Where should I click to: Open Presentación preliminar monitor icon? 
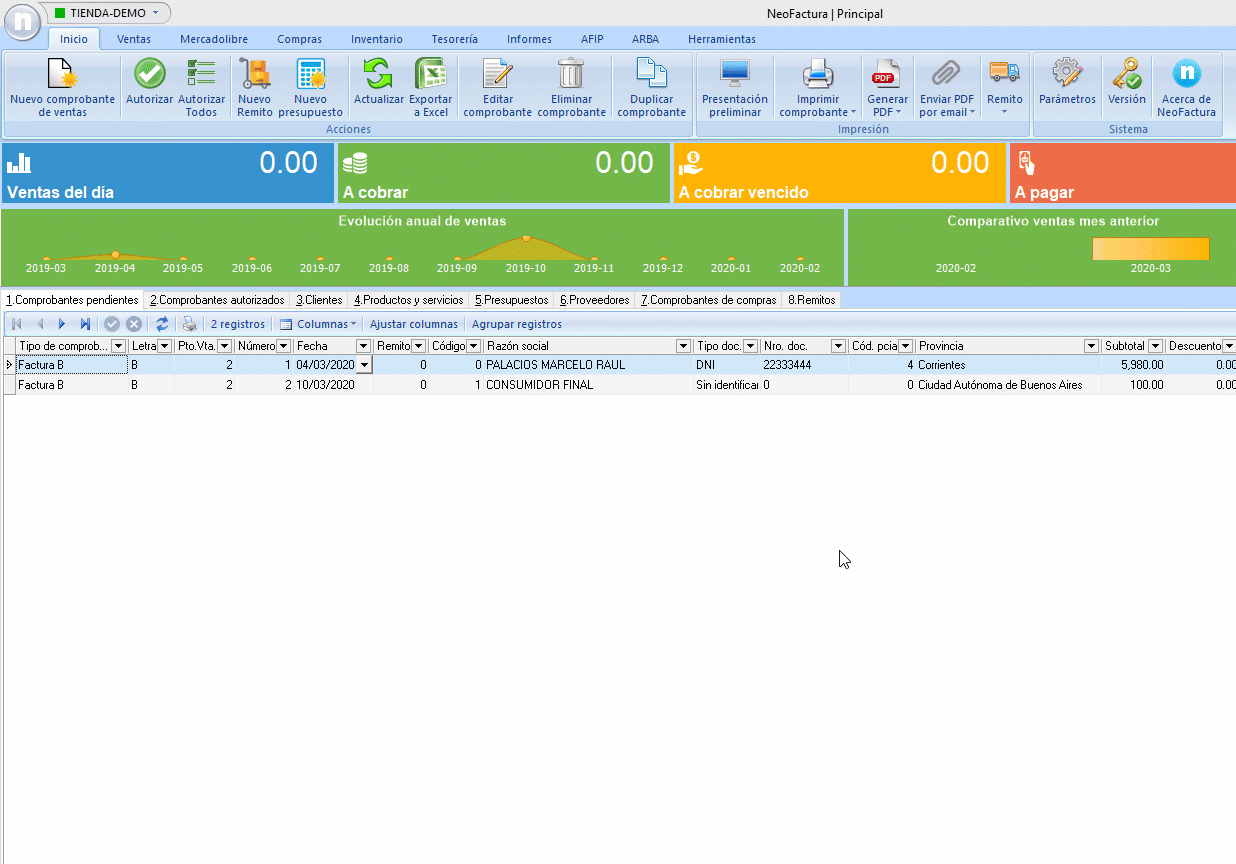734,75
